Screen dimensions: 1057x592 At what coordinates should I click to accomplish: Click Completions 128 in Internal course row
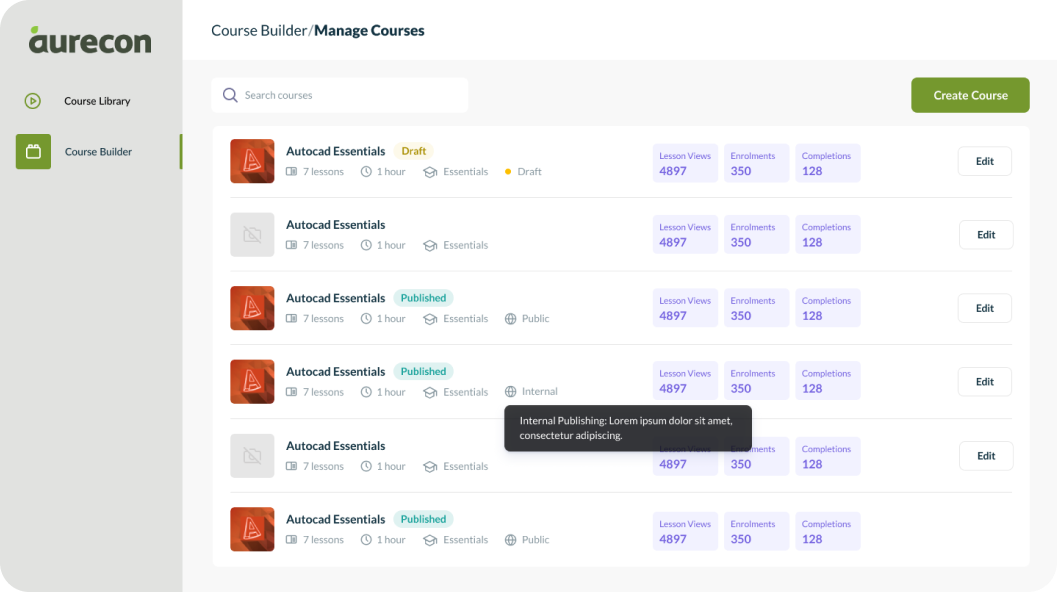828,381
